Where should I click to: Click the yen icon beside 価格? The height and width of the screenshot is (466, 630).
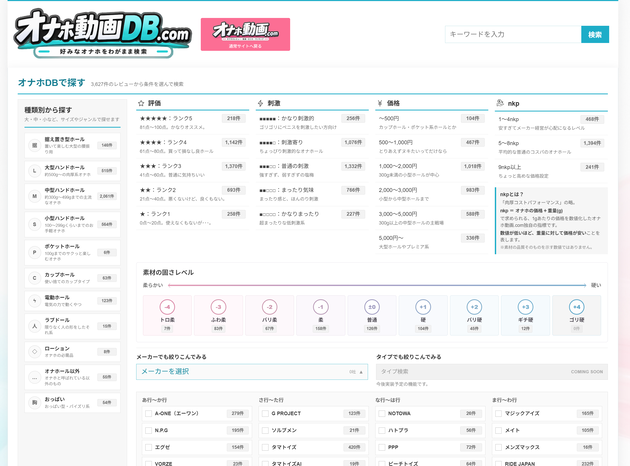[x=380, y=103]
